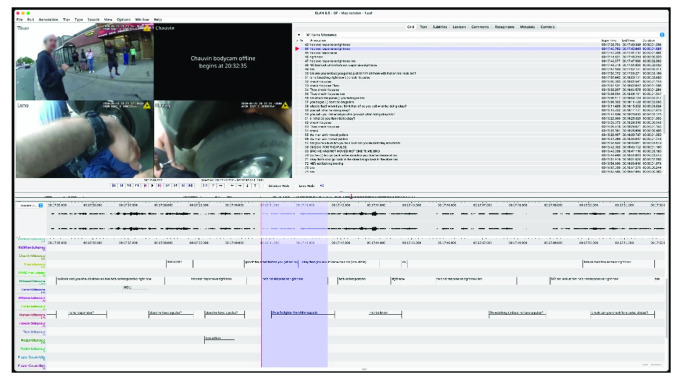Click the speaker icon beside Loop Mode
This screenshot has height=390, width=683.
tap(322, 186)
